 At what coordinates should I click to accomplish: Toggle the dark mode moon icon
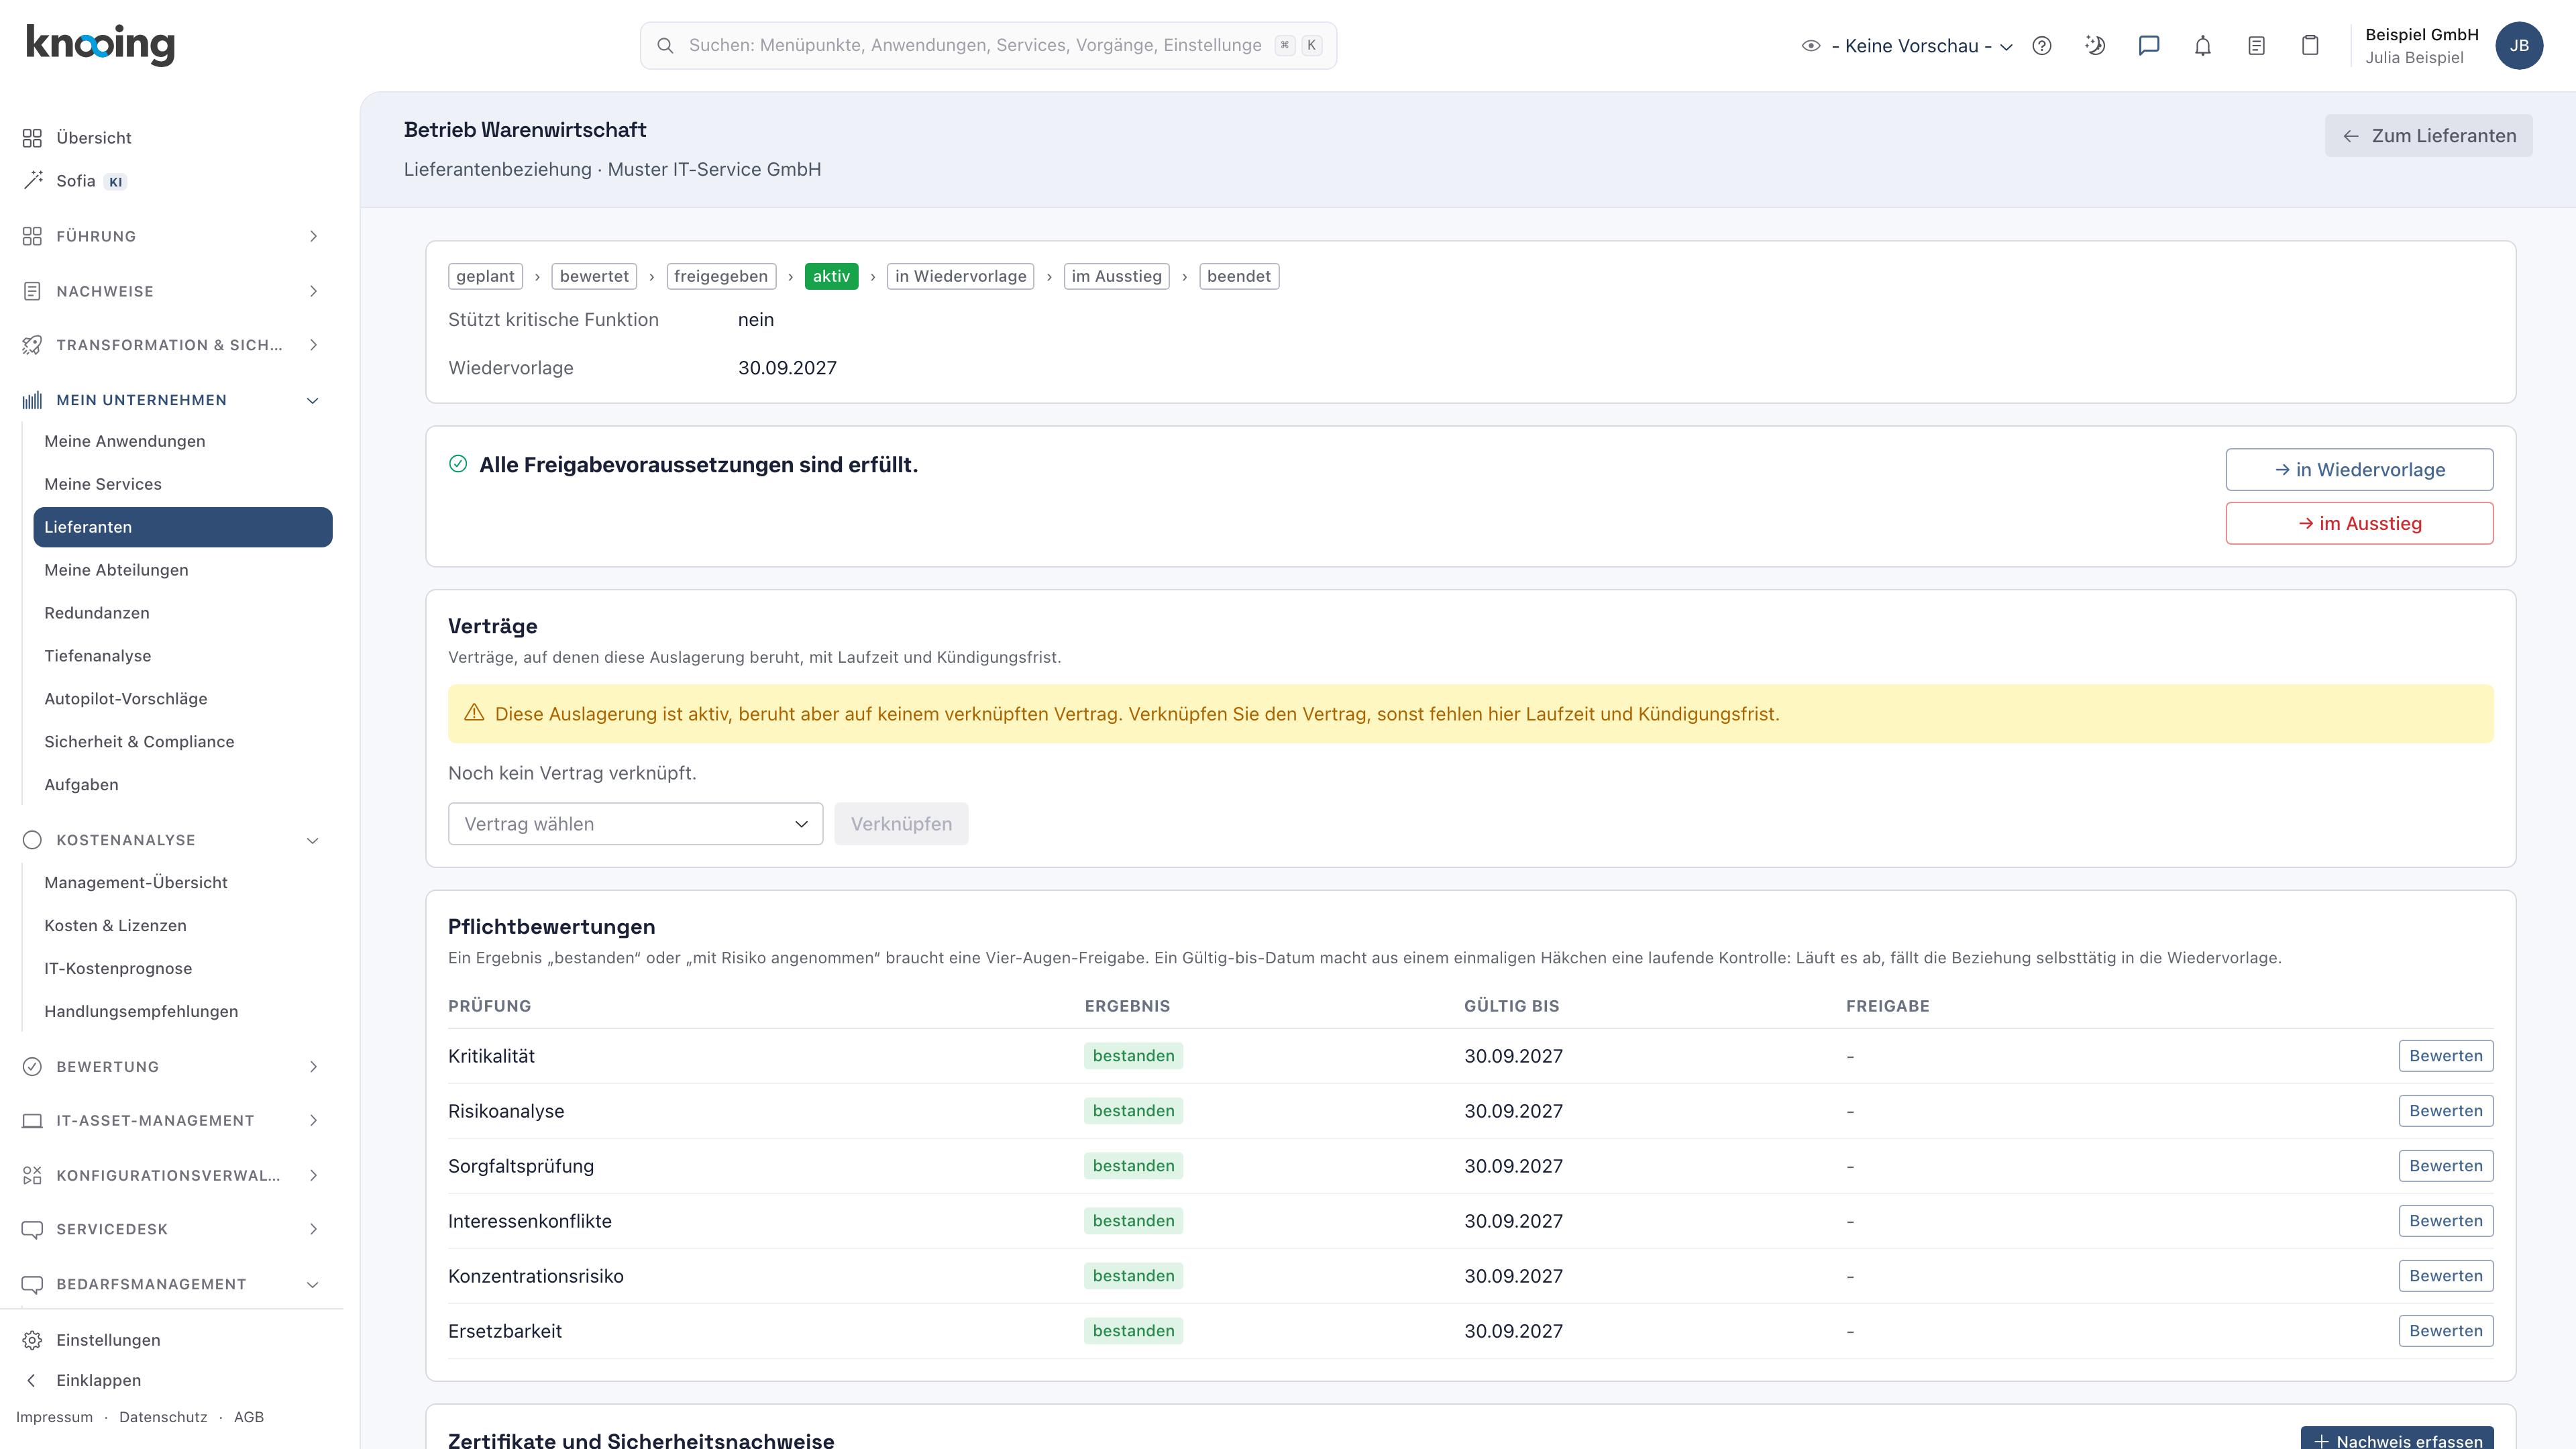[2095, 46]
